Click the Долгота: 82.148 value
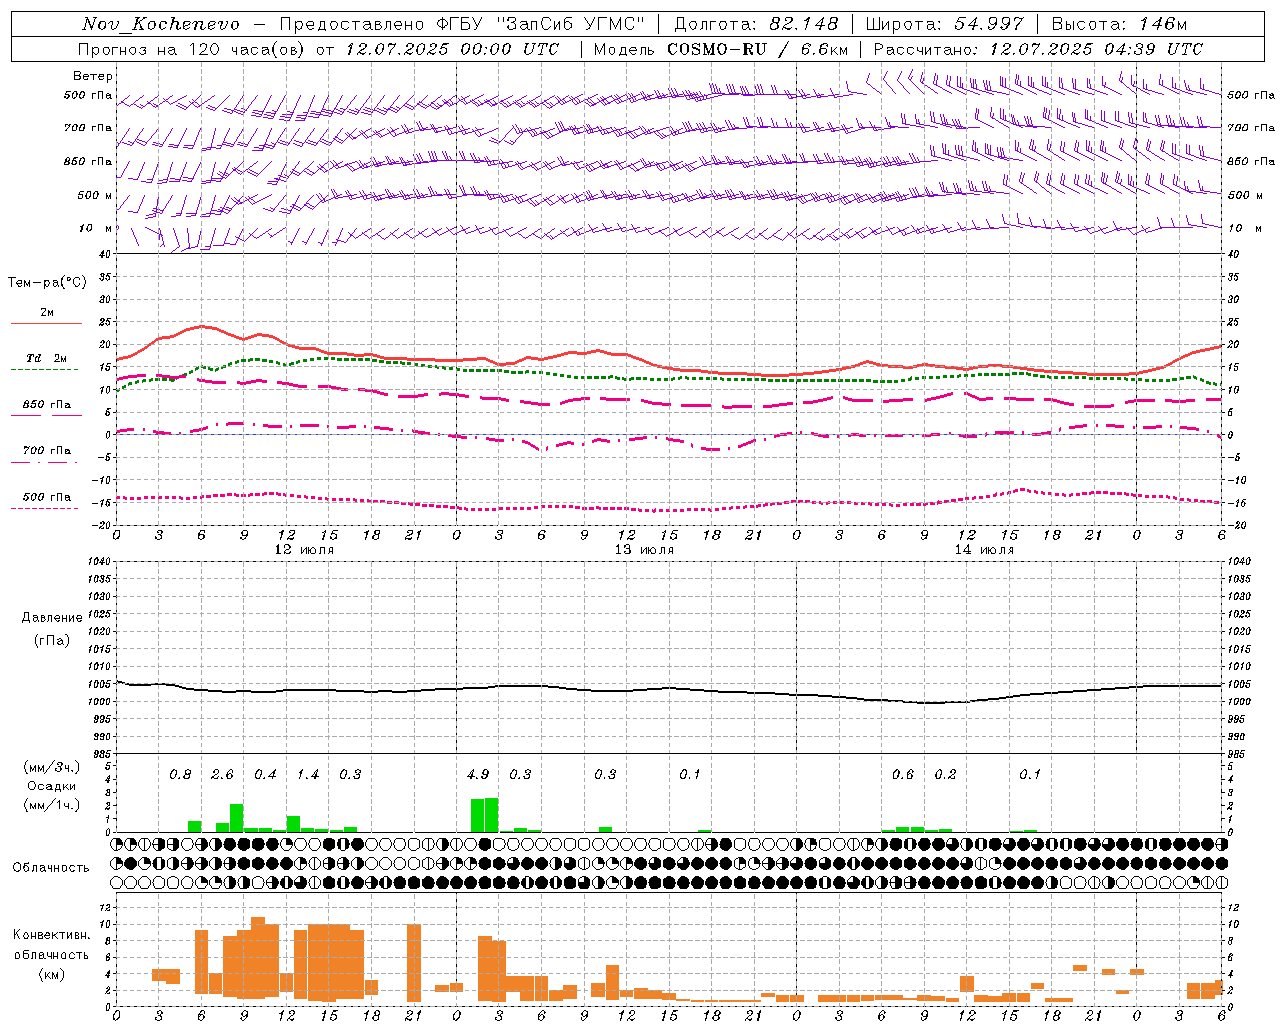1280x1024 pixels. coord(756,24)
